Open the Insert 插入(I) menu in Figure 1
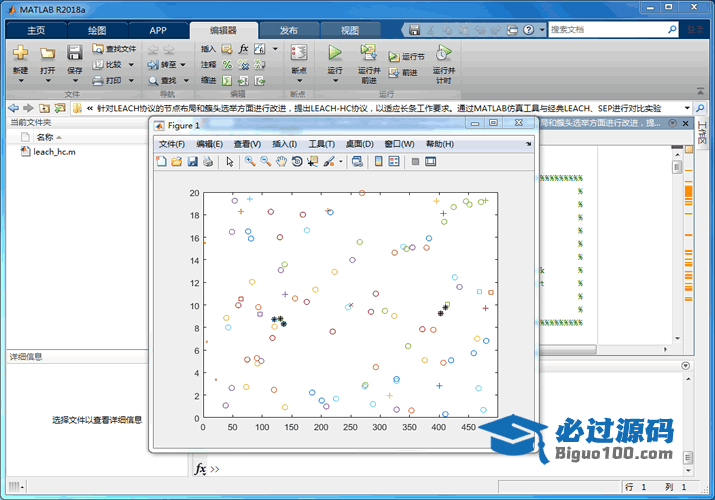715x500 pixels. (285, 144)
